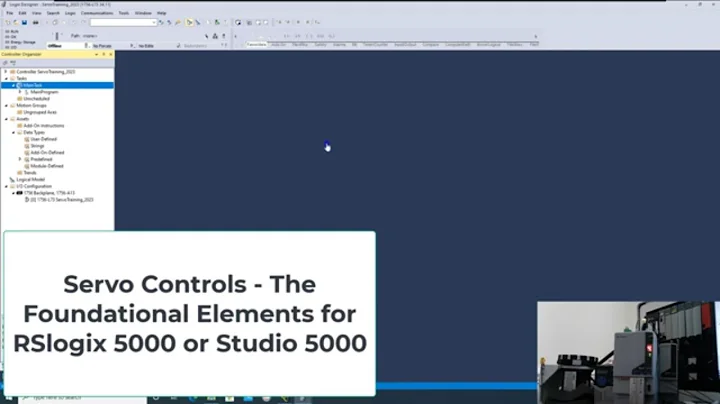Open Controller Organizer pane options dropdown
The width and height of the screenshot is (720, 404).
click(96, 54)
